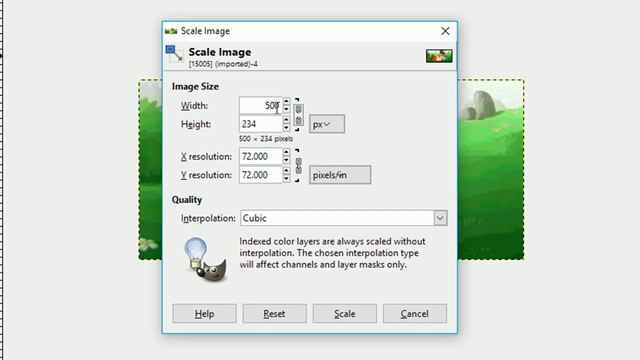Expand the Interpolation dropdown arrow
Image resolution: width=640 pixels, height=360 pixels.
point(440,218)
